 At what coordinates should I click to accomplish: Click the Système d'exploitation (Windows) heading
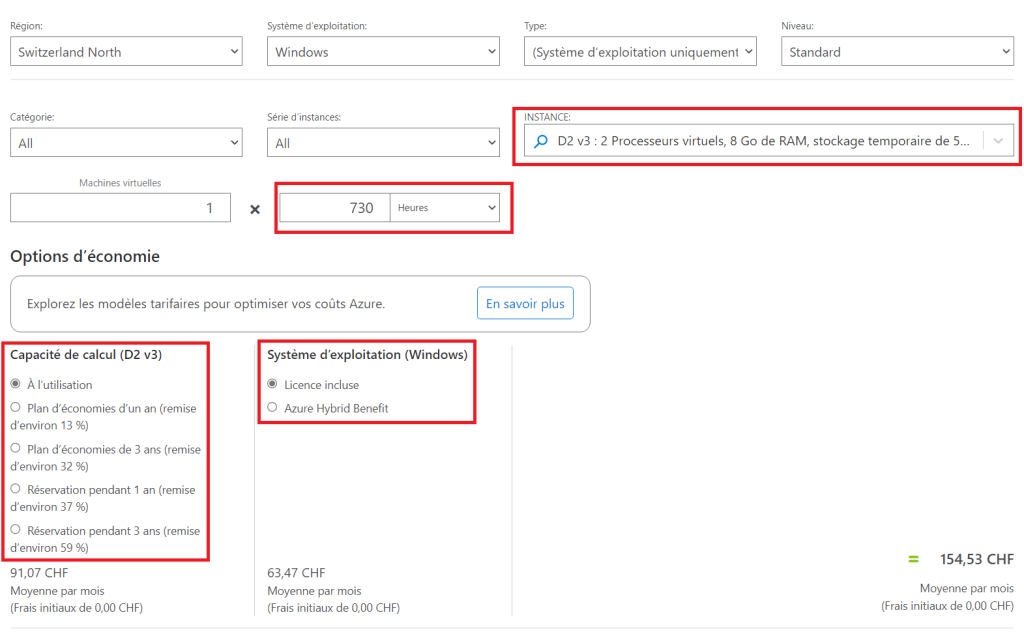(x=367, y=355)
